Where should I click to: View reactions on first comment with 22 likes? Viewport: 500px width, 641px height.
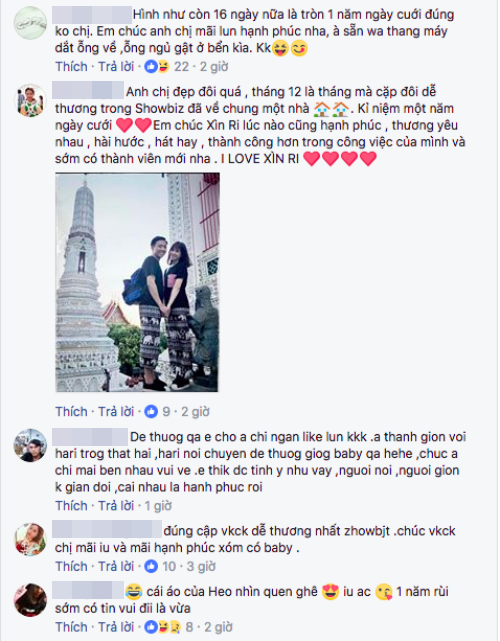pyautogui.click(x=167, y=66)
